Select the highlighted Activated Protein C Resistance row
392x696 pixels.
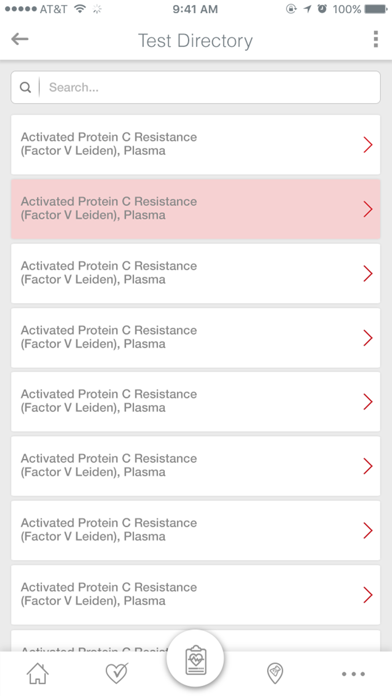196,209
